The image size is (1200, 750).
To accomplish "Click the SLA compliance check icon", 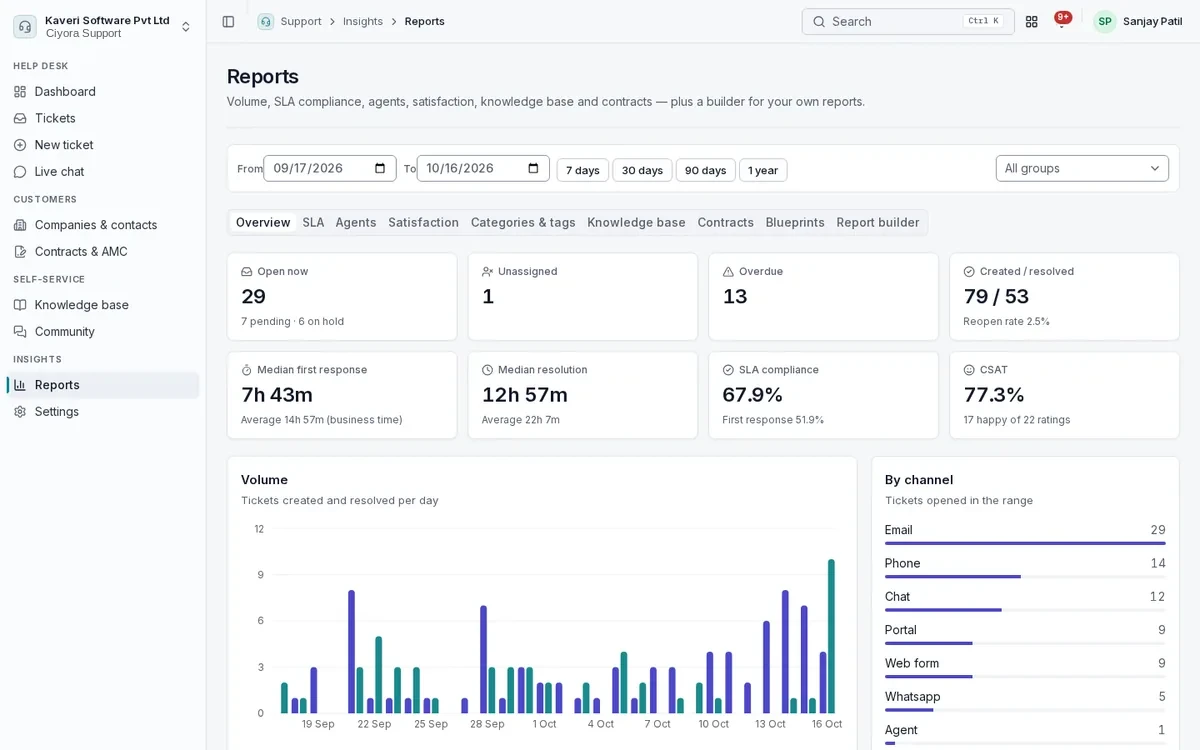I will [x=729, y=370].
